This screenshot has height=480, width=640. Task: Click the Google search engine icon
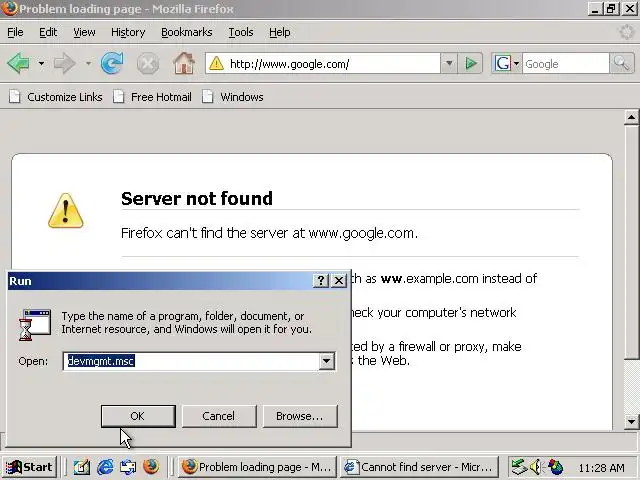click(502, 63)
